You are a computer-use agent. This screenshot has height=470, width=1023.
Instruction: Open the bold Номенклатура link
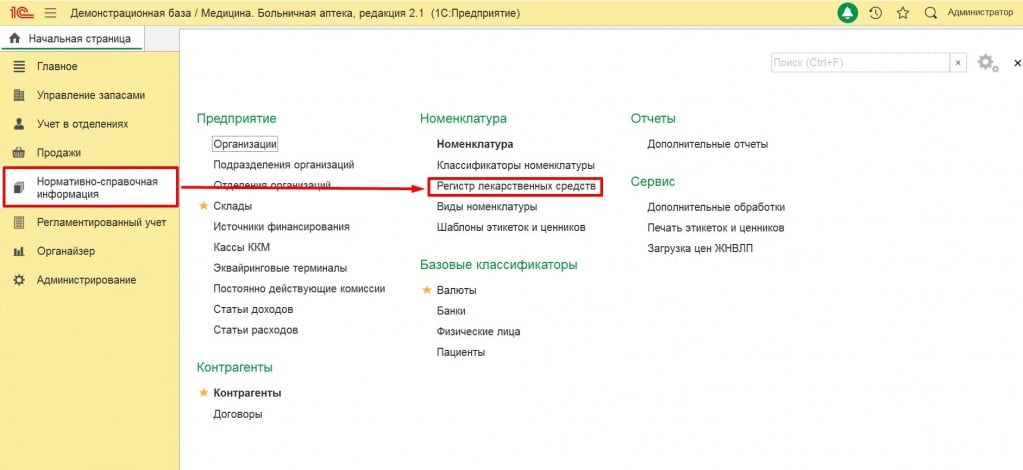(475, 144)
